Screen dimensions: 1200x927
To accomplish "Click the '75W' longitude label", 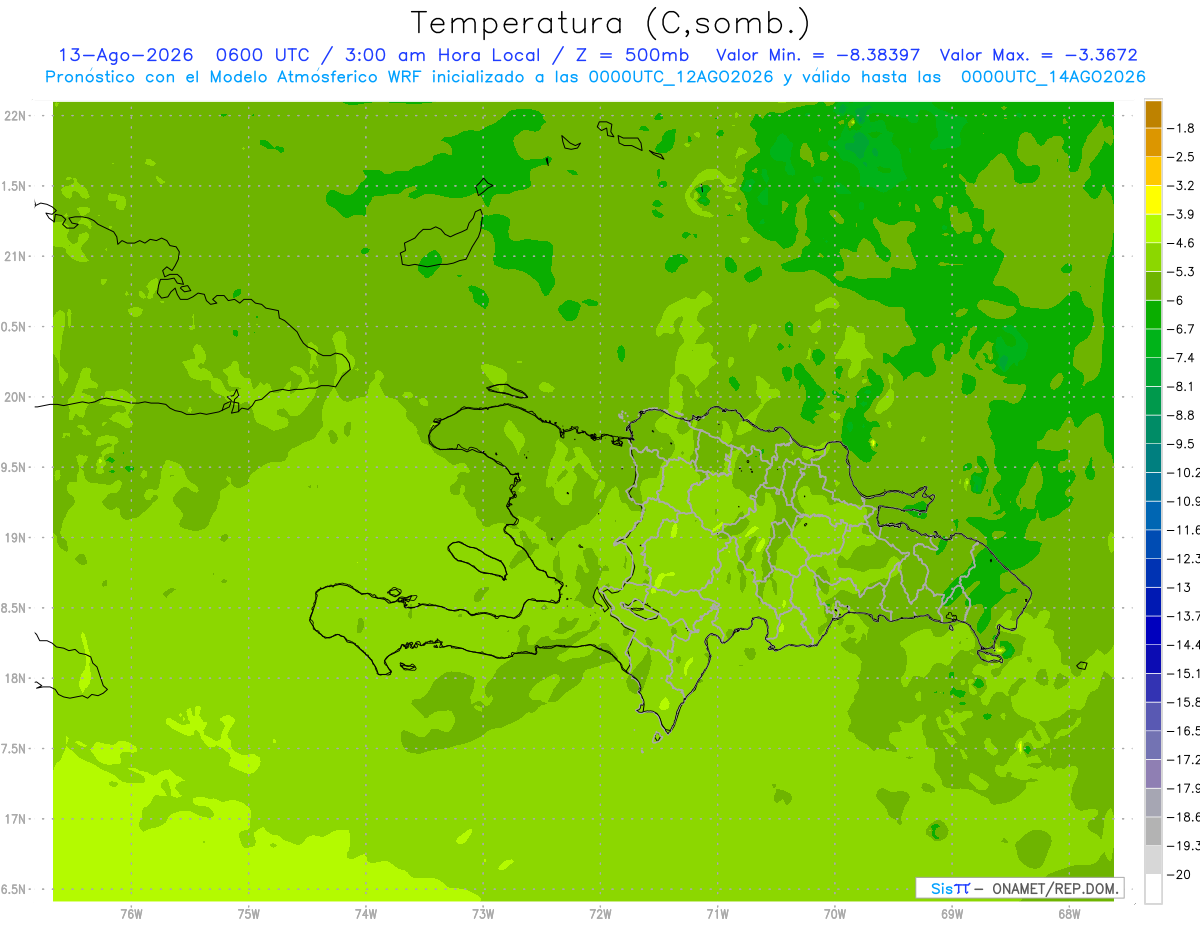I will coord(248,913).
